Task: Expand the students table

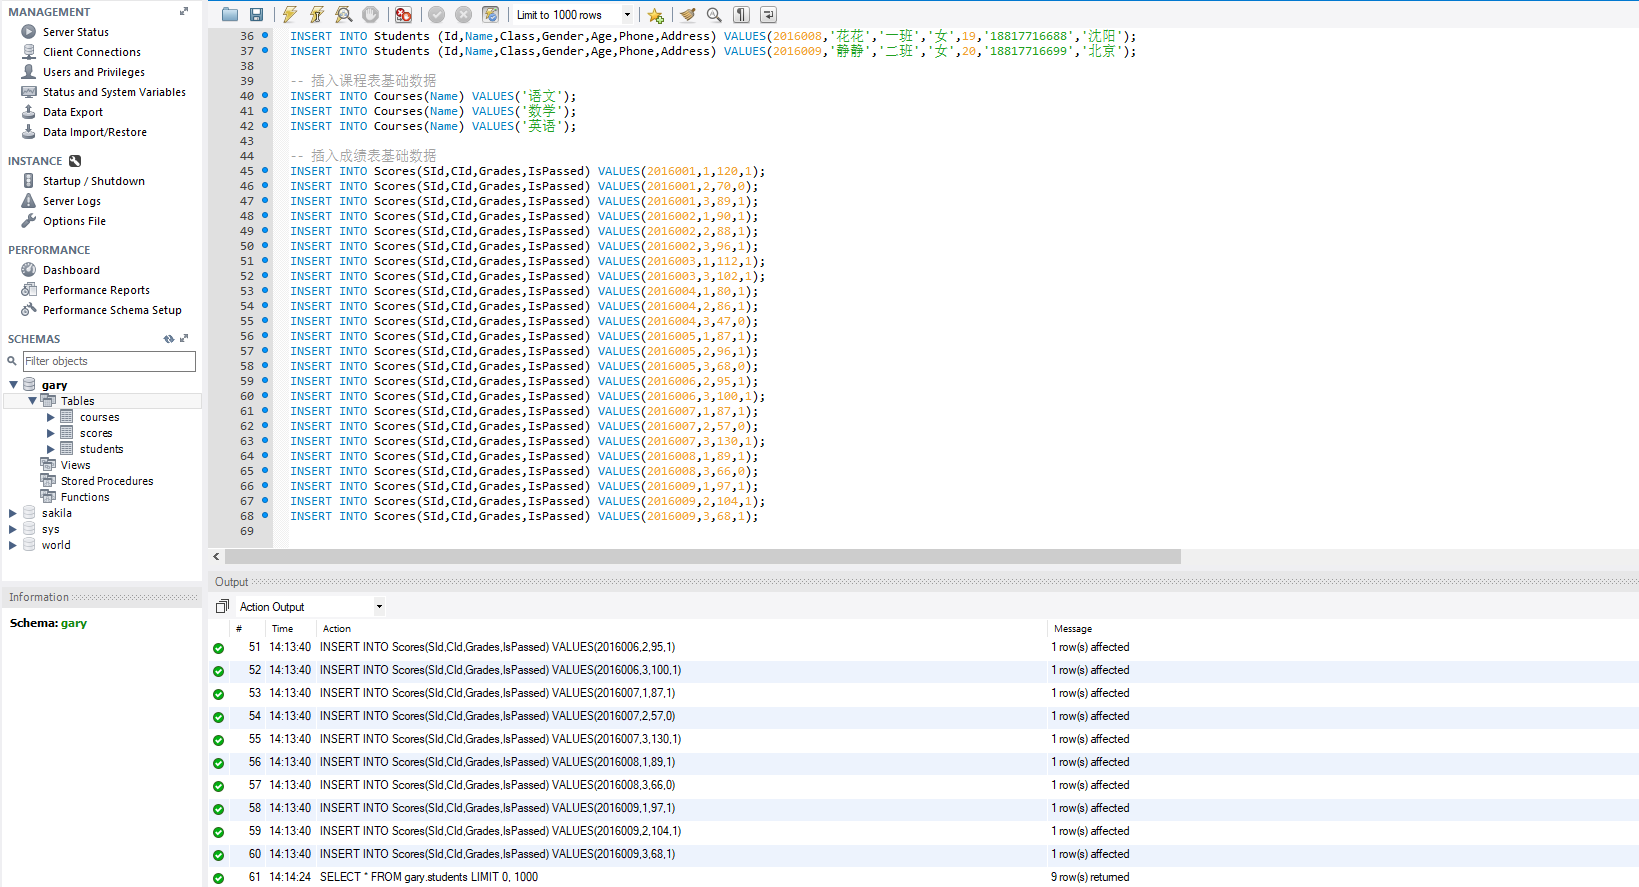Action: pos(50,449)
